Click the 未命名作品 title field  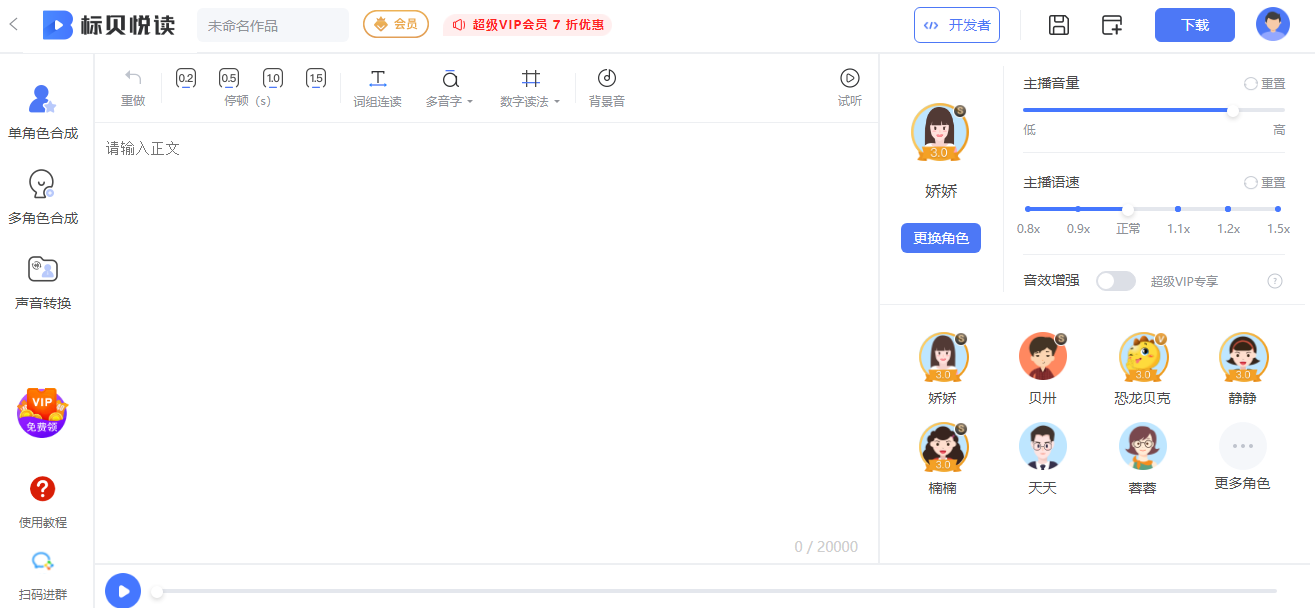coord(273,25)
